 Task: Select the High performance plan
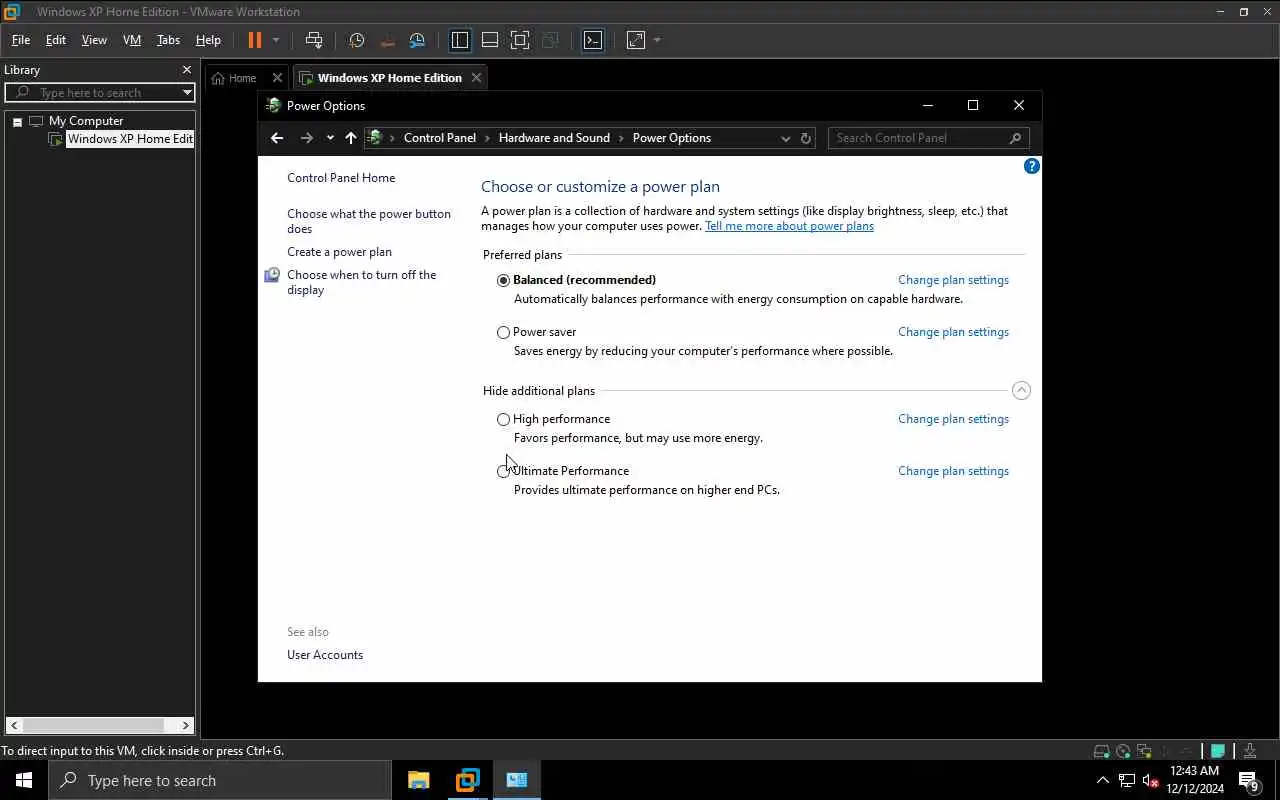pos(503,419)
